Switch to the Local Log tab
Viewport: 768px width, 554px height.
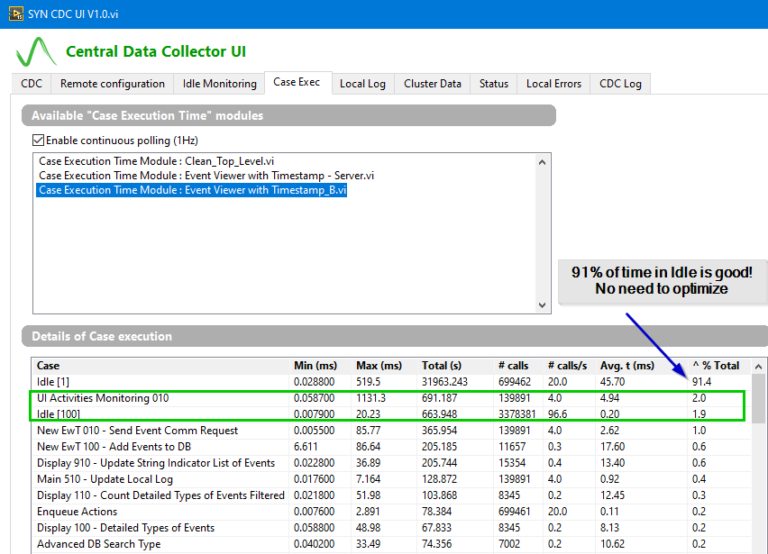tap(362, 84)
